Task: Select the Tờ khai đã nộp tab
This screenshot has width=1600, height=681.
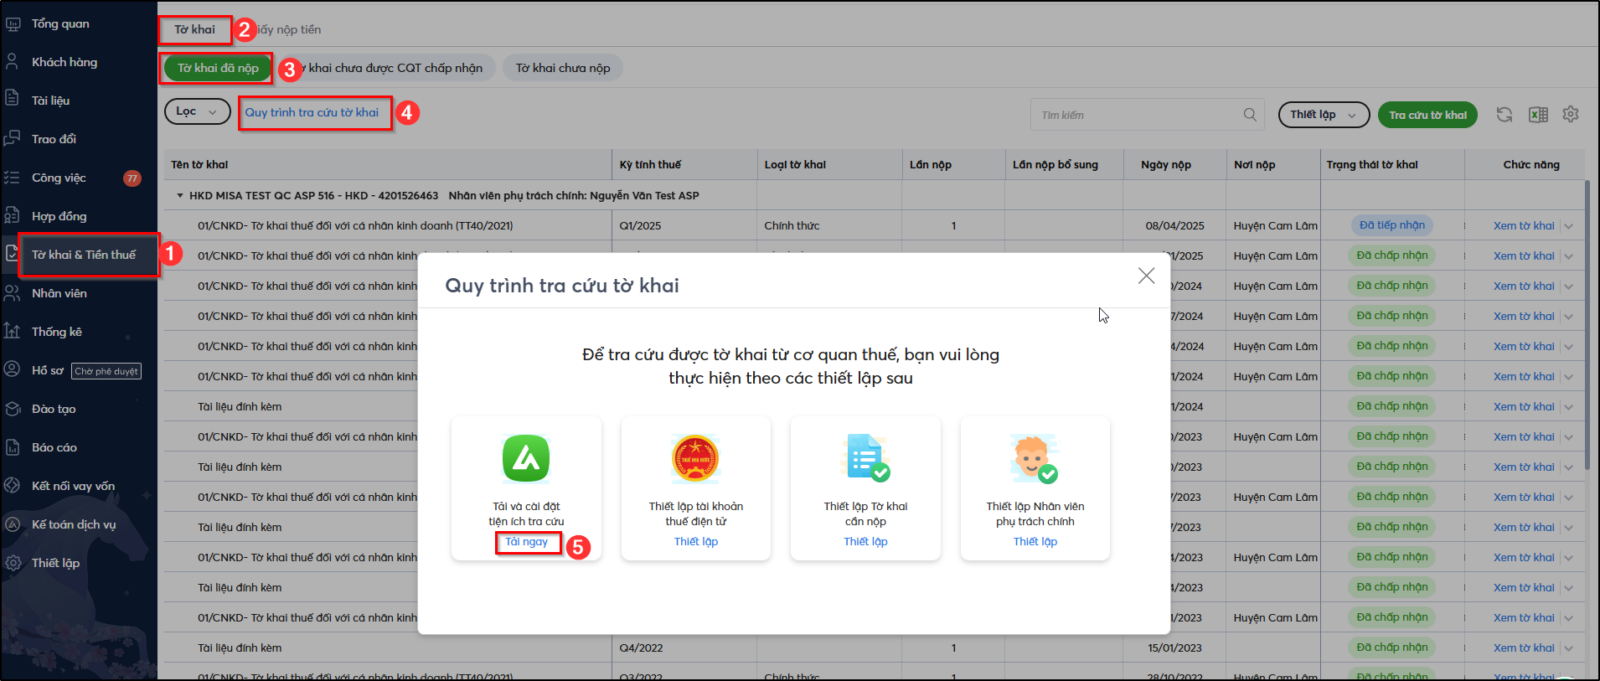Action: click(x=218, y=68)
